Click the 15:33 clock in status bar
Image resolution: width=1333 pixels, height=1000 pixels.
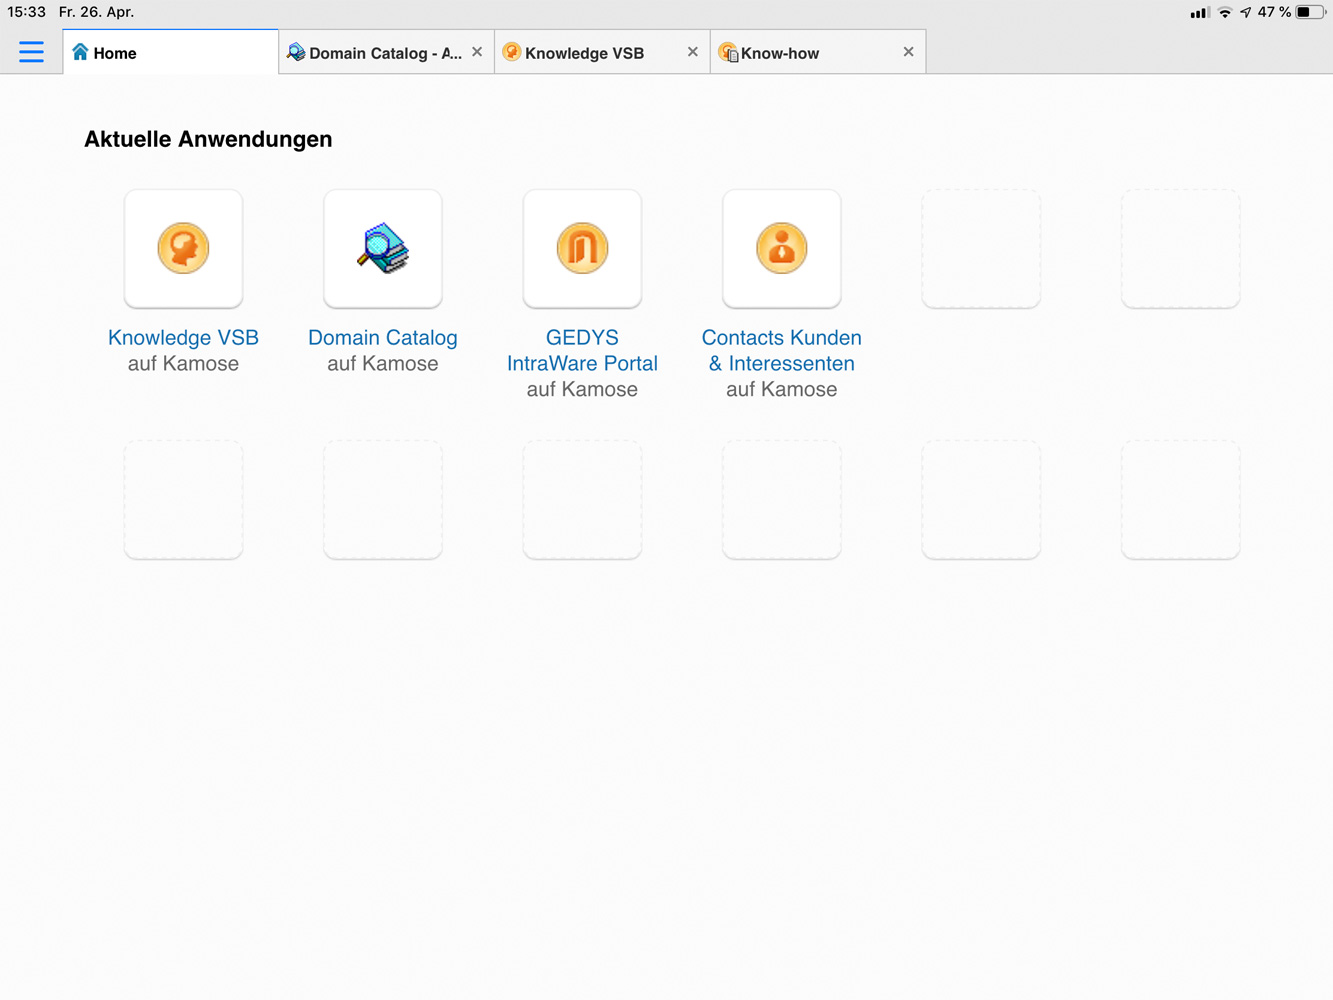[26, 12]
